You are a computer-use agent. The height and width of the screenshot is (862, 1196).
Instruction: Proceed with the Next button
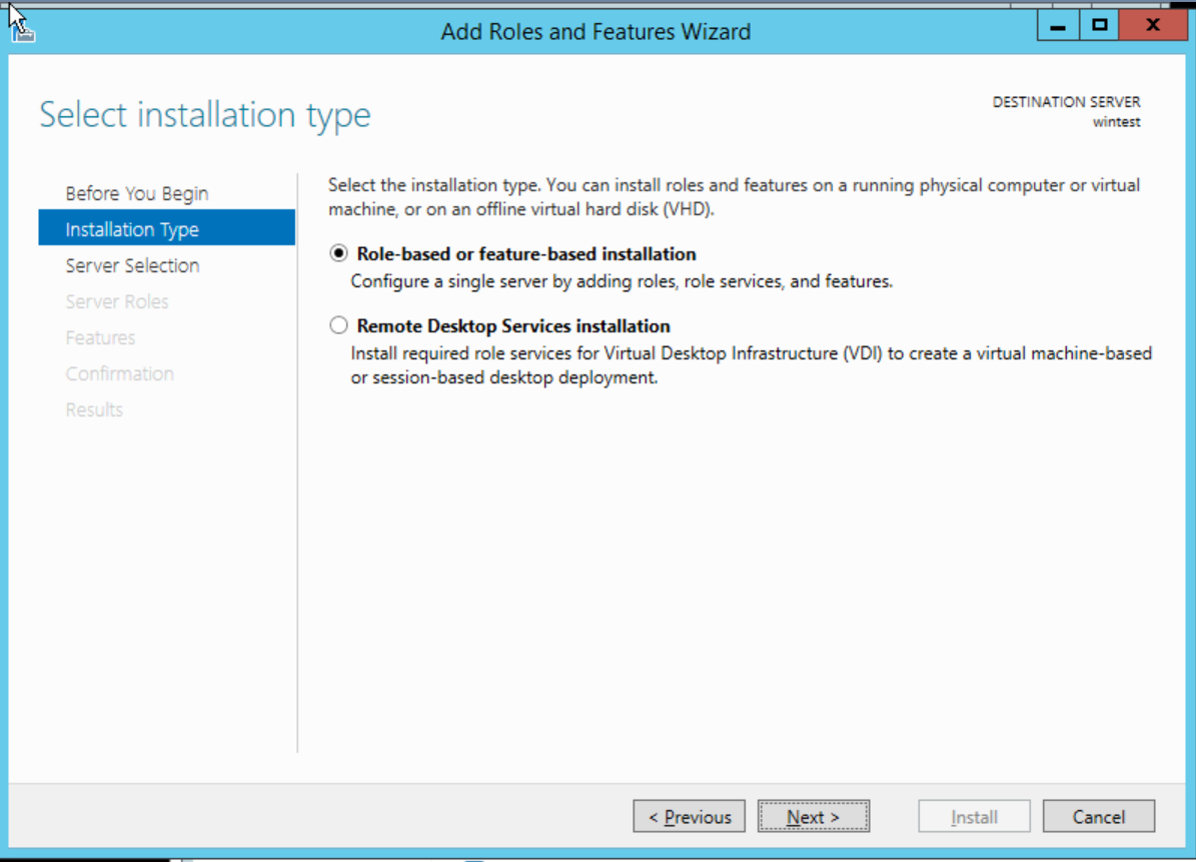[x=813, y=816]
